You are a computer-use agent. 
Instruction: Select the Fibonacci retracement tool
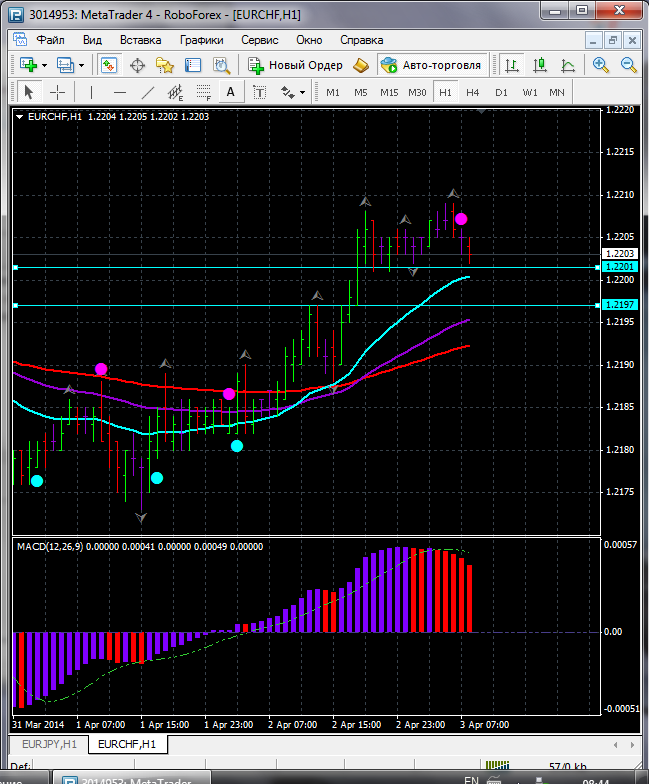(x=204, y=92)
